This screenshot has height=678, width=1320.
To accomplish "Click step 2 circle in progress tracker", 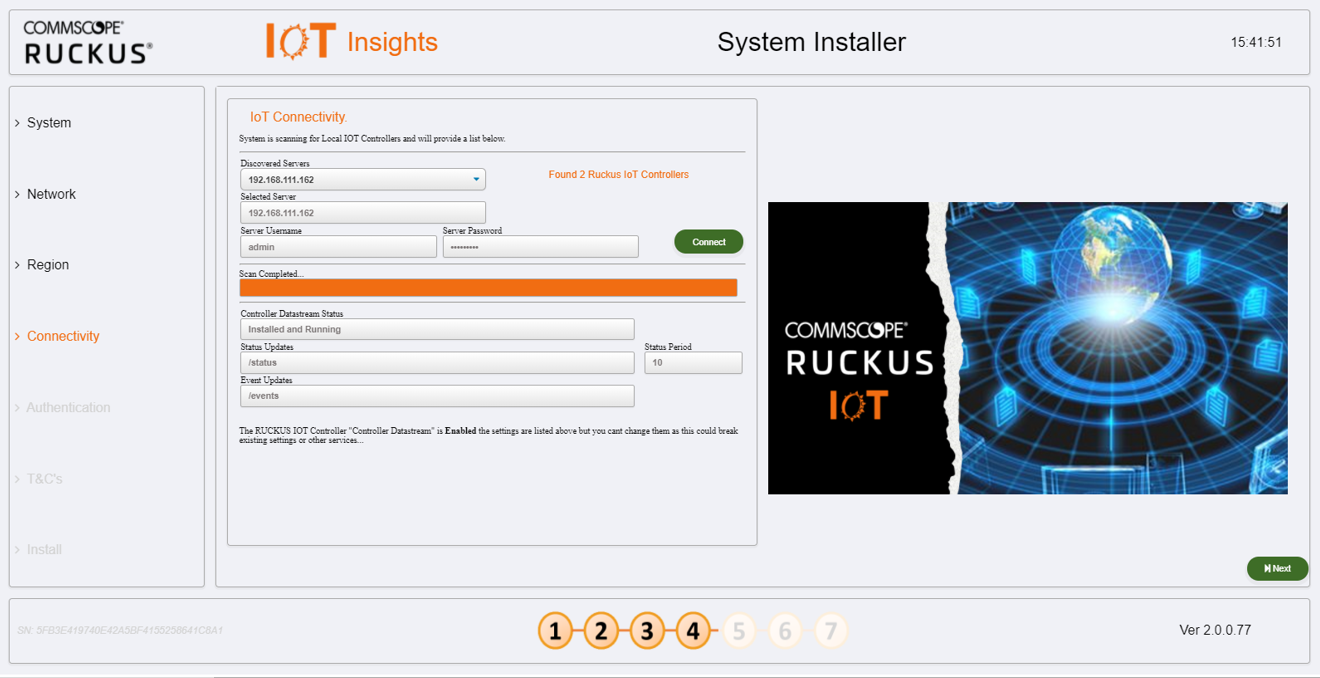I will pyautogui.click(x=601, y=631).
